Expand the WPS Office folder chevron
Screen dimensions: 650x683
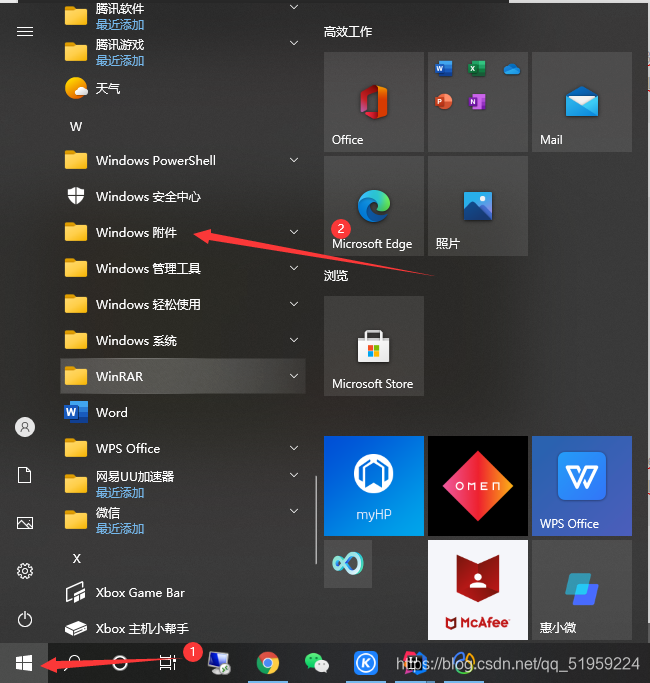pos(295,447)
